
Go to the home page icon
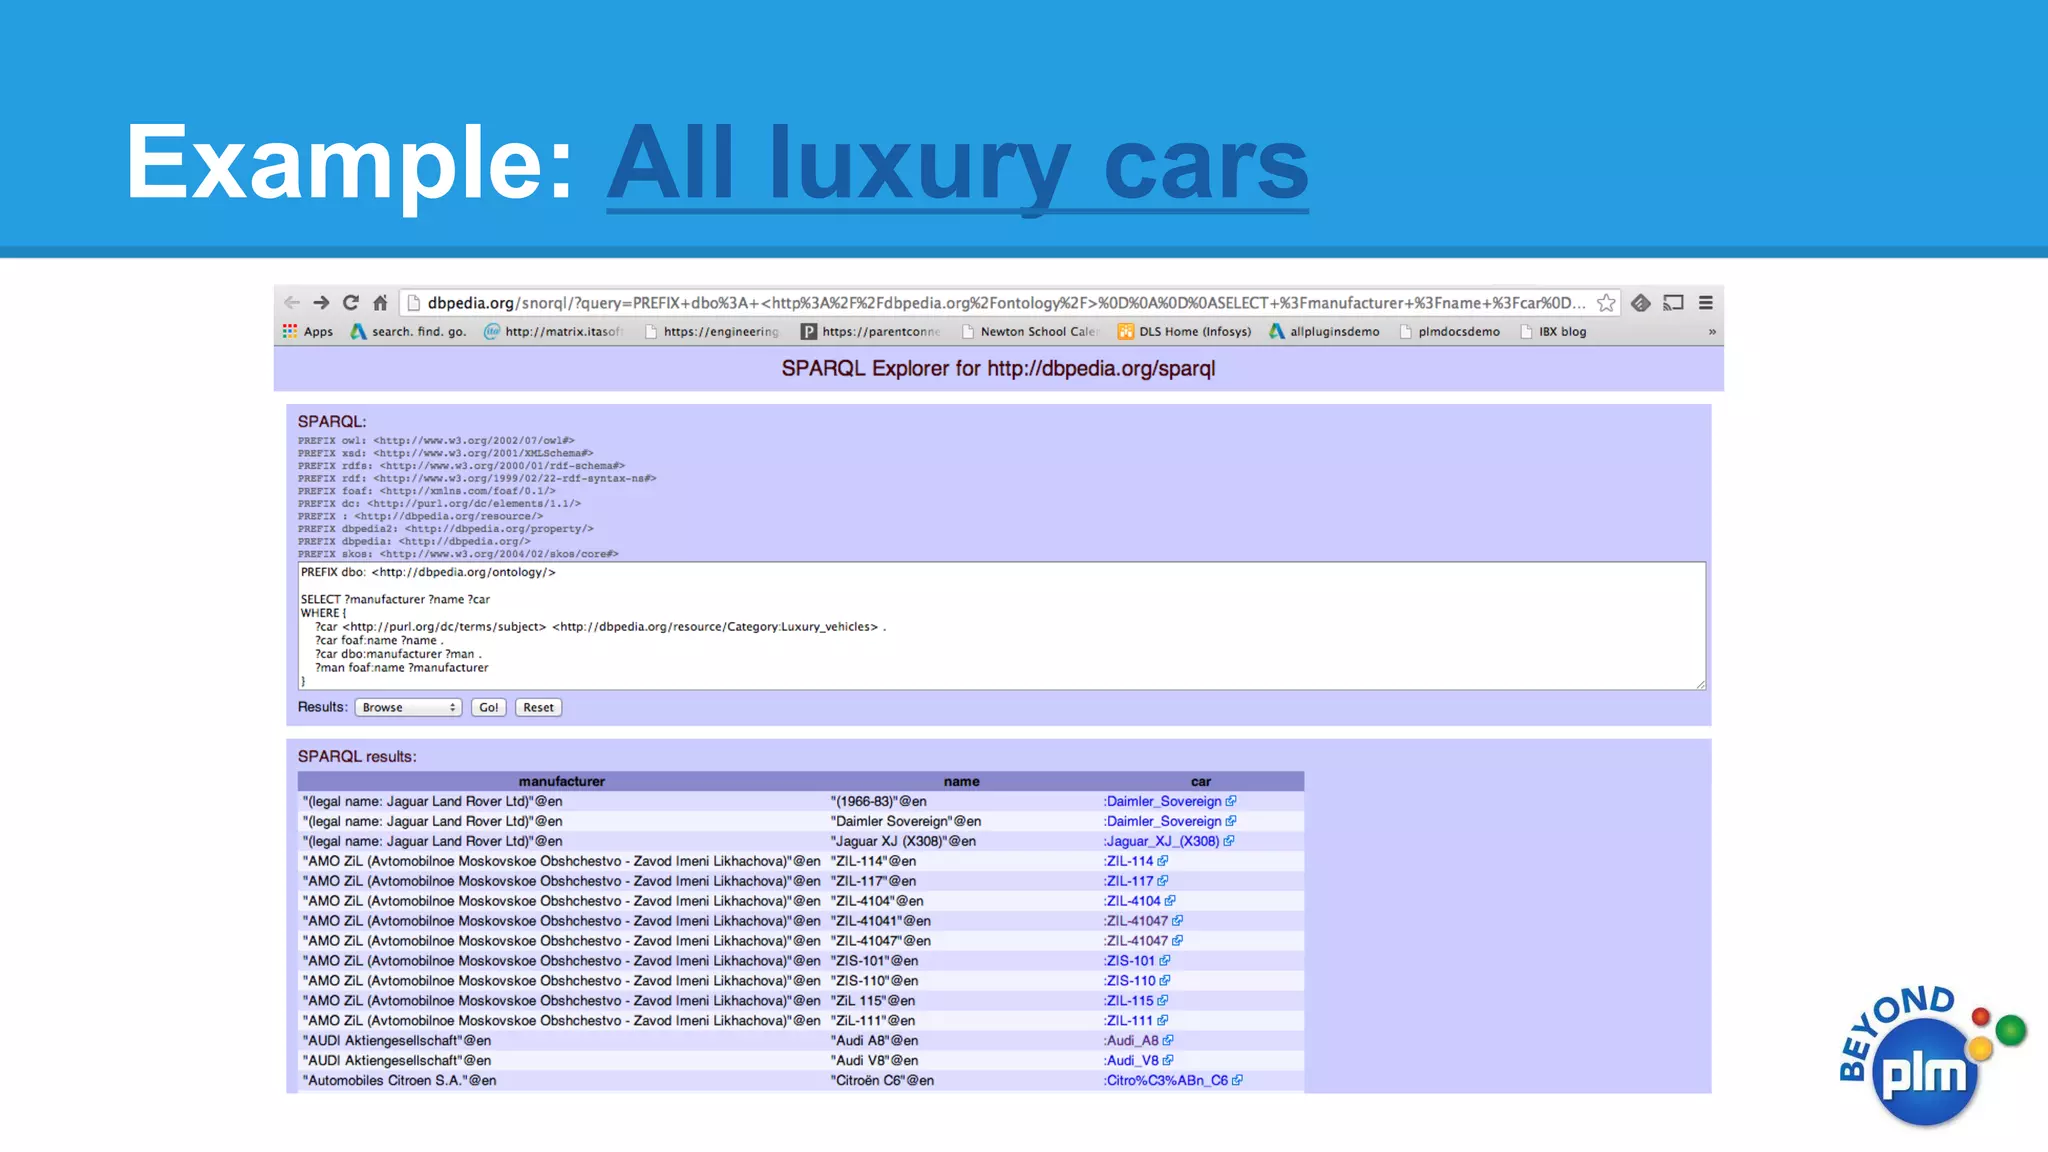coord(380,302)
